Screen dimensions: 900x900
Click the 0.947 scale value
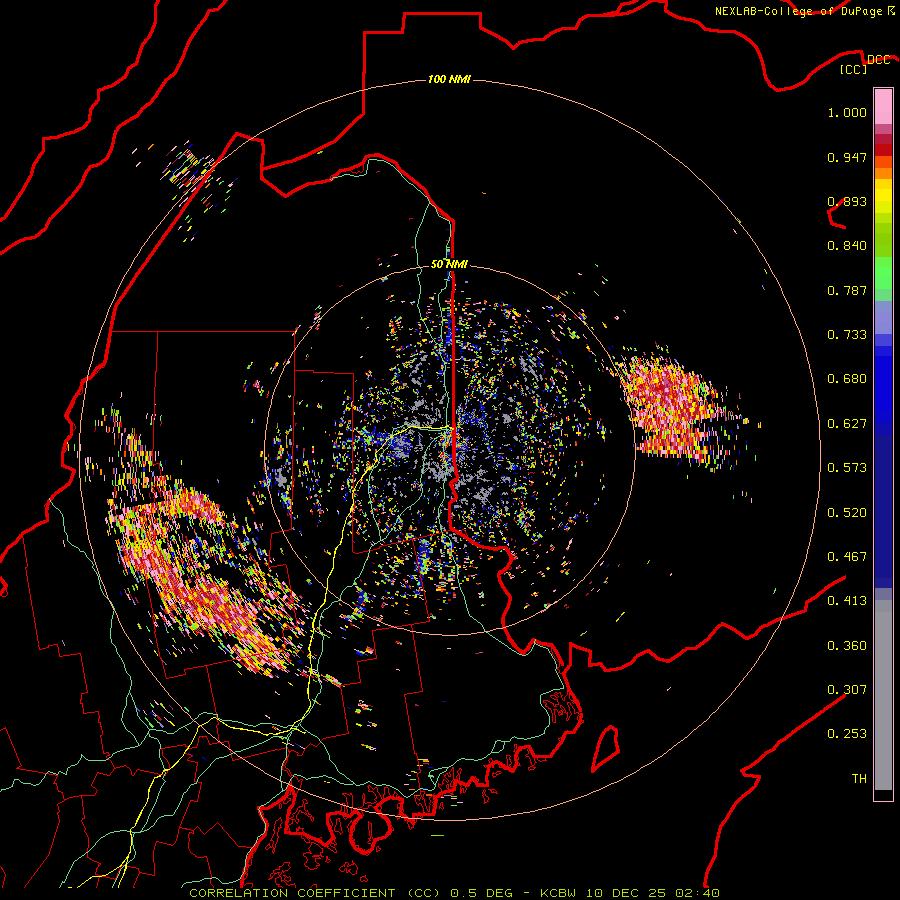(847, 157)
